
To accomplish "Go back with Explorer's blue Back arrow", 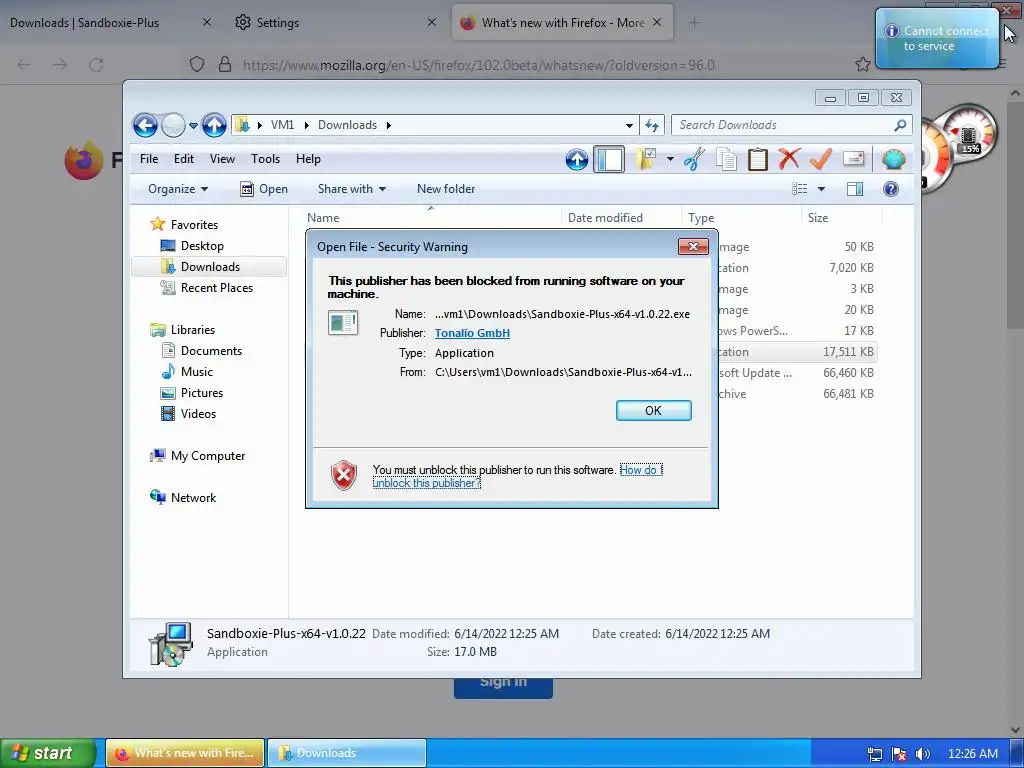I will pyautogui.click(x=145, y=125).
